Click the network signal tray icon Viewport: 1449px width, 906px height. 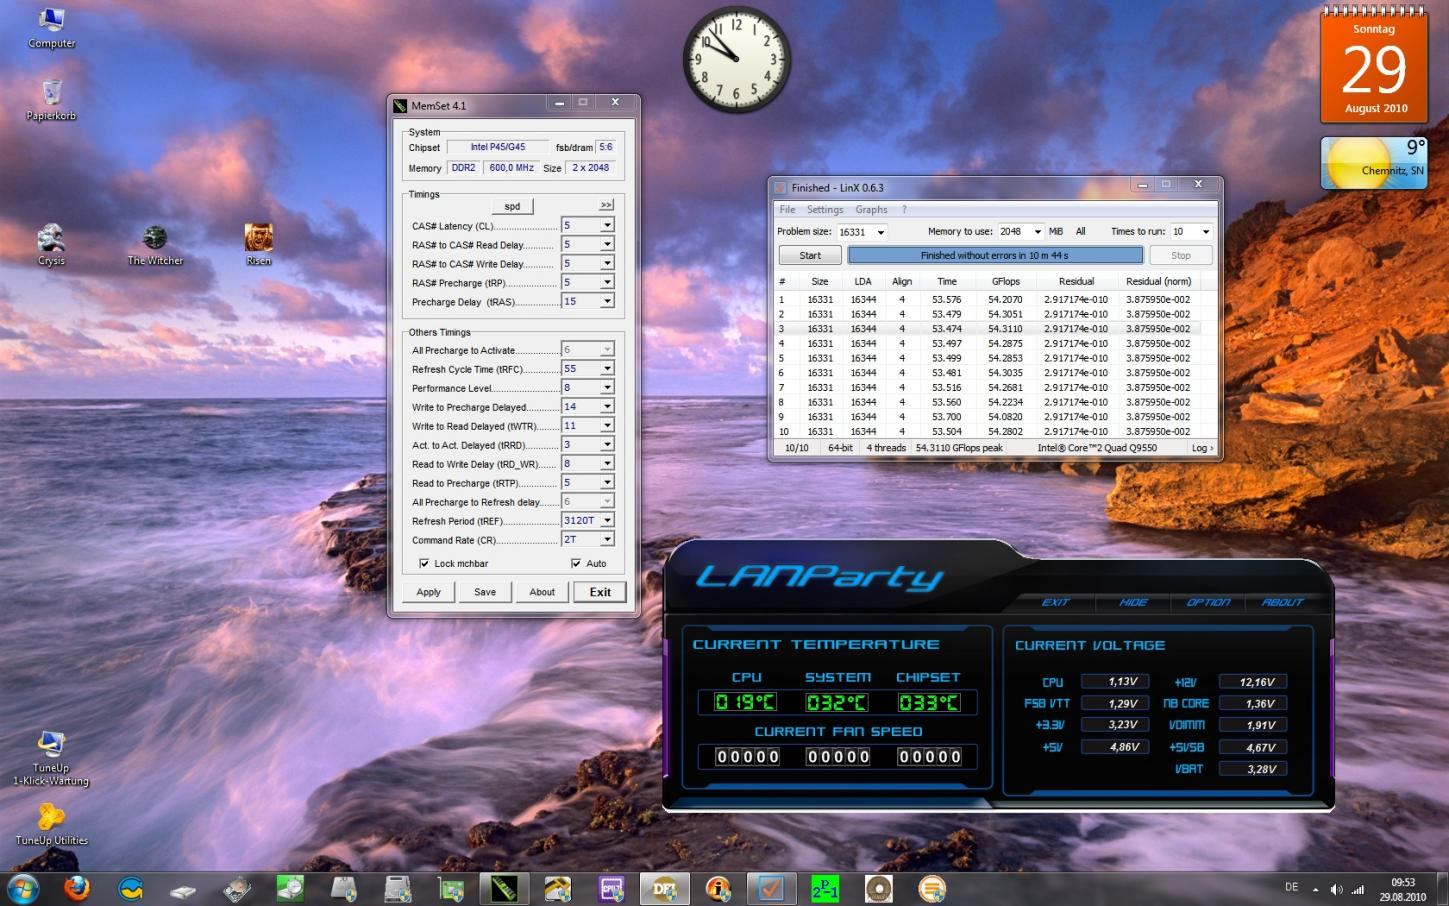[1358, 889]
